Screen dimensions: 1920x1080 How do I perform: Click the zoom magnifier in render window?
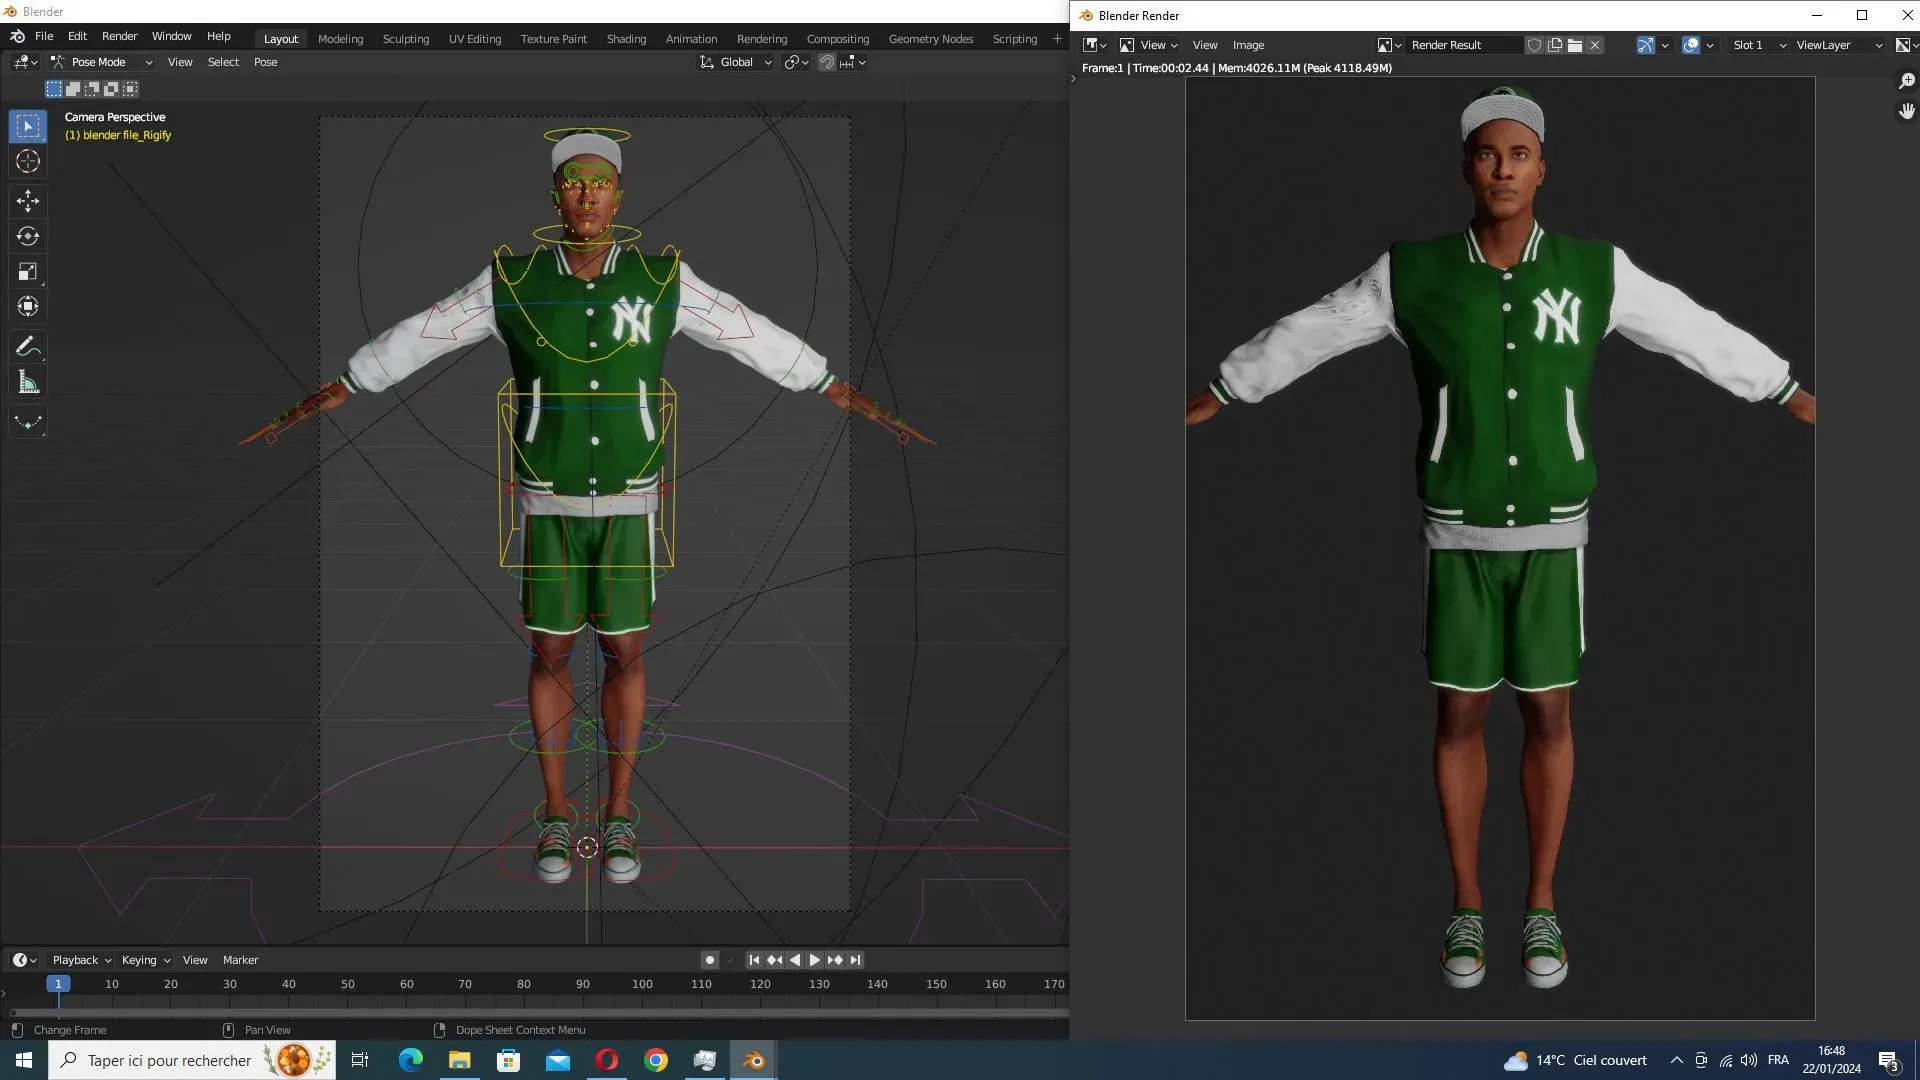pyautogui.click(x=1906, y=81)
